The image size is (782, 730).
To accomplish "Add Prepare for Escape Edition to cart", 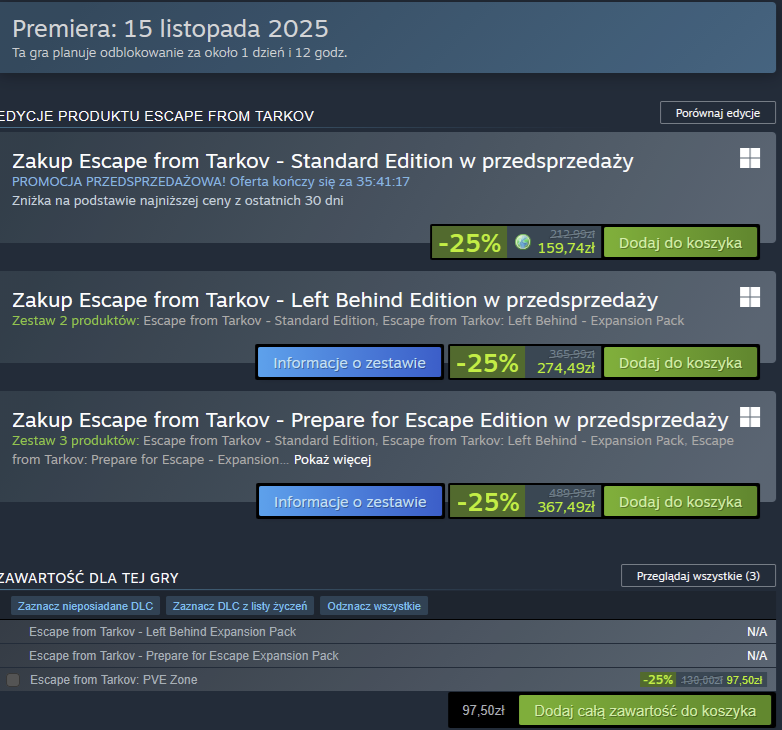I will (680, 501).
